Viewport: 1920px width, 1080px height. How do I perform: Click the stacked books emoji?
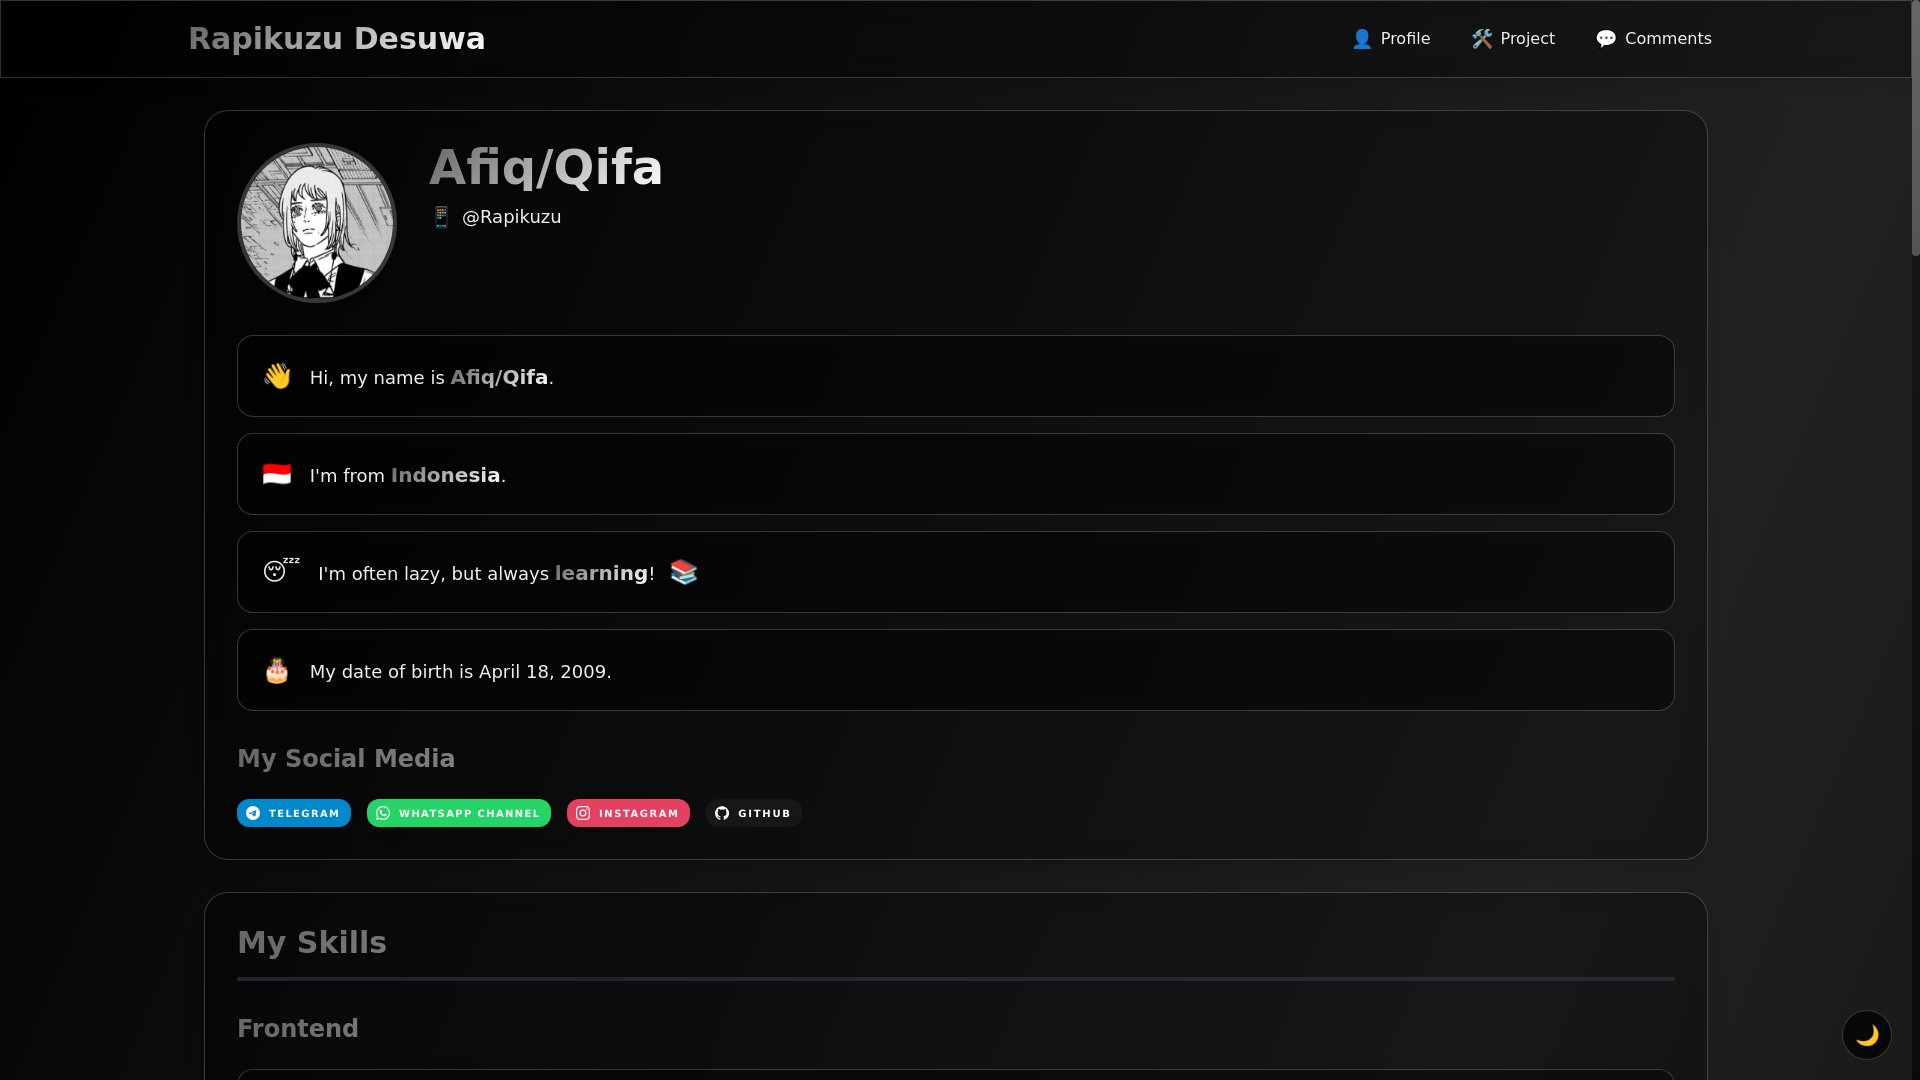click(684, 572)
